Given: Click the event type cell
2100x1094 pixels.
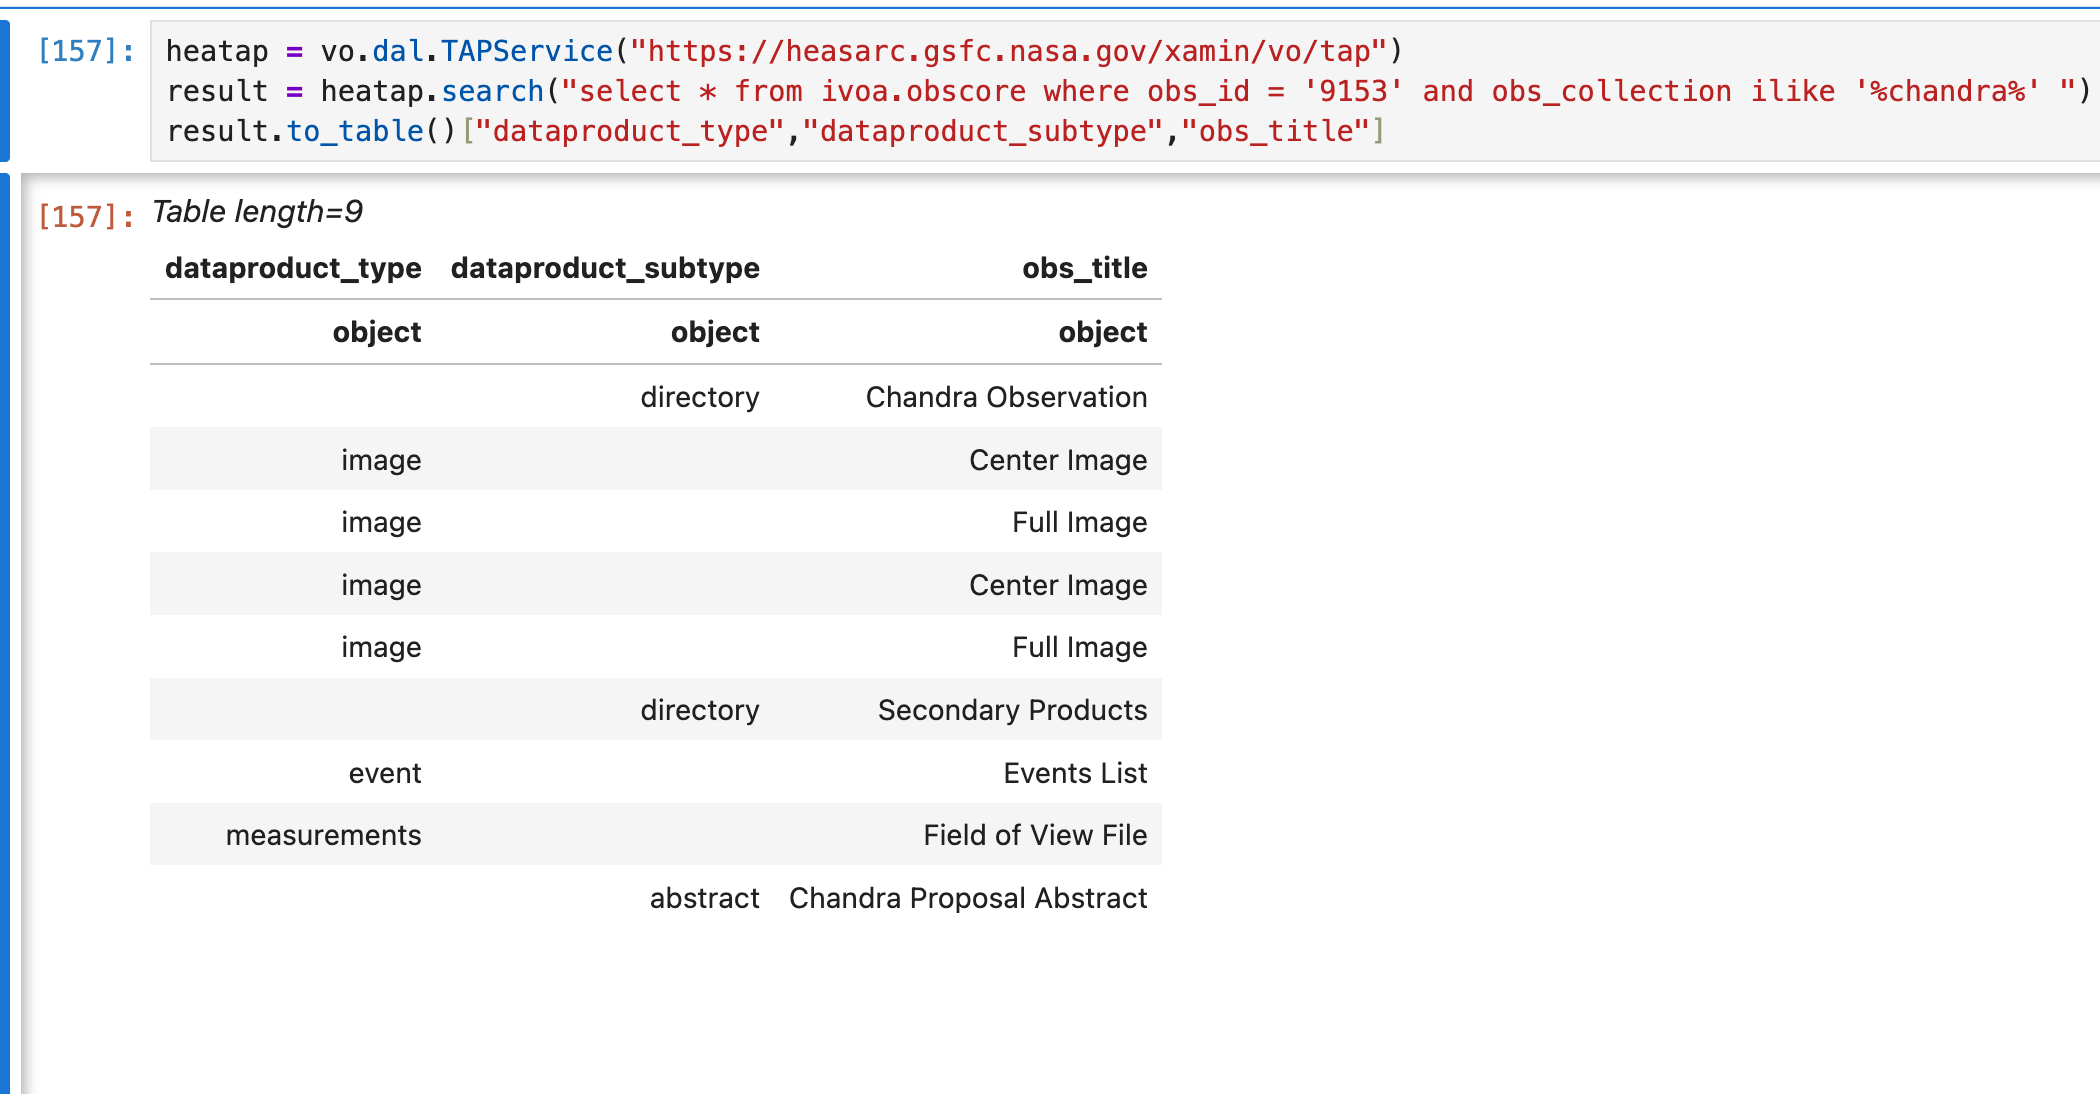Looking at the screenshot, I should pyautogui.click(x=385, y=773).
